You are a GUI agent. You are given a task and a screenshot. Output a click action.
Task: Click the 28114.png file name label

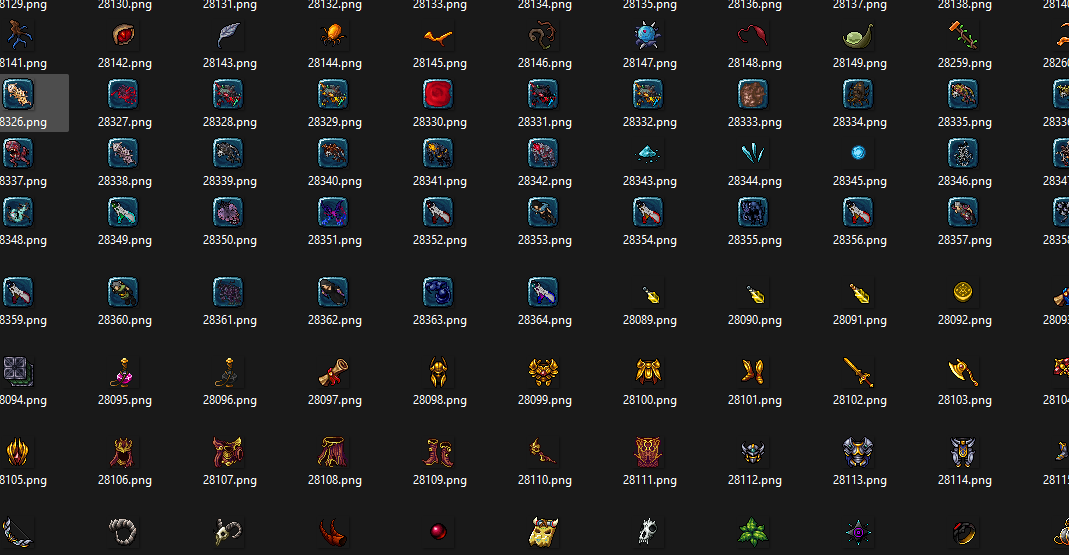(965, 480)
